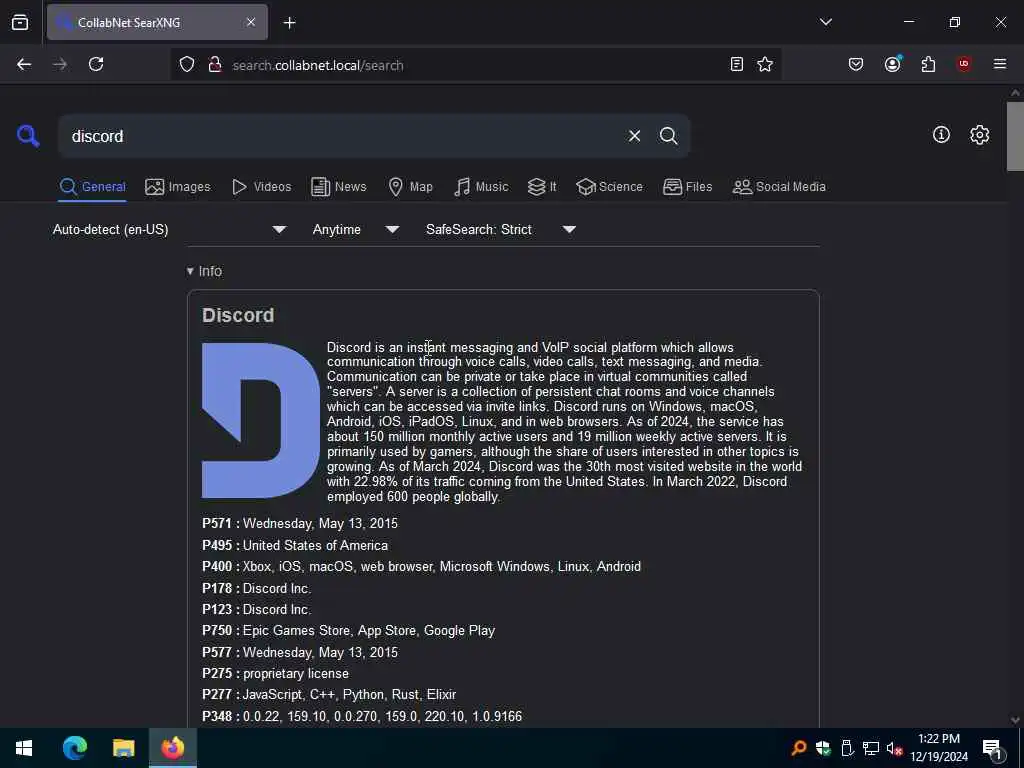Click the P400 platforms list row
1024x768 pixels.
[x=421, y=566]
